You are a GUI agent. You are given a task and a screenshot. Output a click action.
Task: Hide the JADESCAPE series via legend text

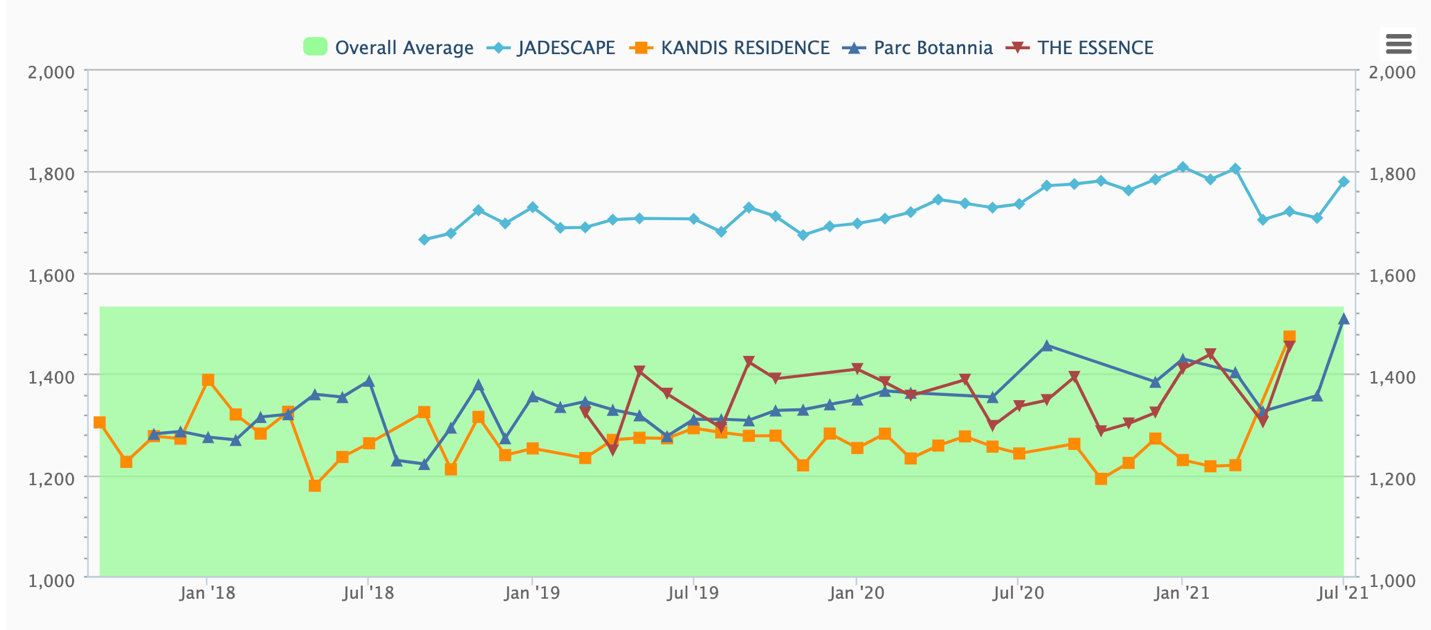[566, 48]
